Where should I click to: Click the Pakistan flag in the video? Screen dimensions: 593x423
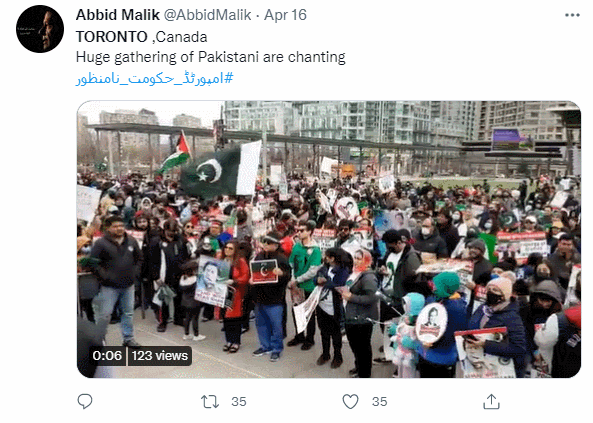[221, 170]
